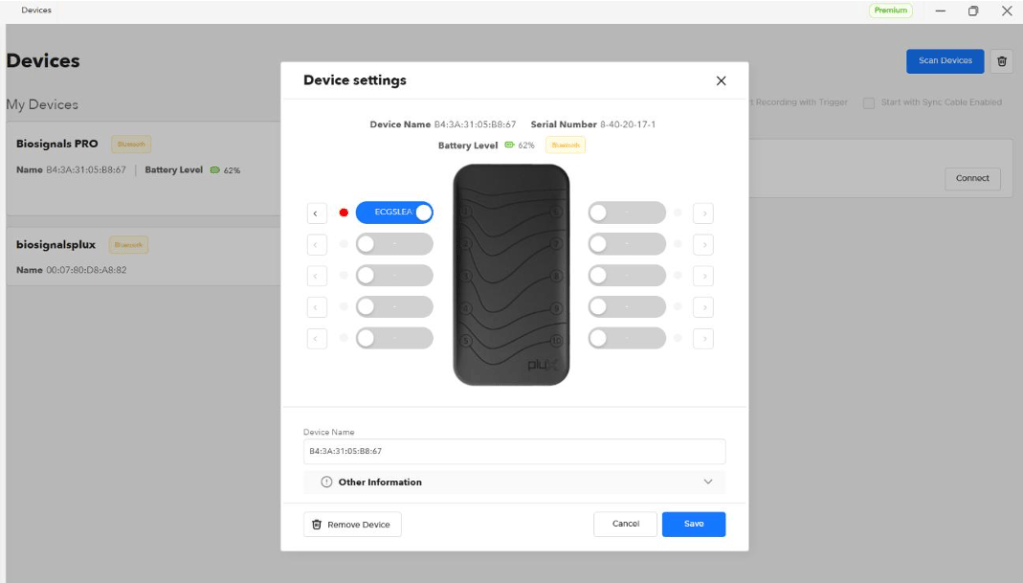Close the Device settings dialog with X
The height and width of the screenshot is (583, 1023).
[721, 81]
